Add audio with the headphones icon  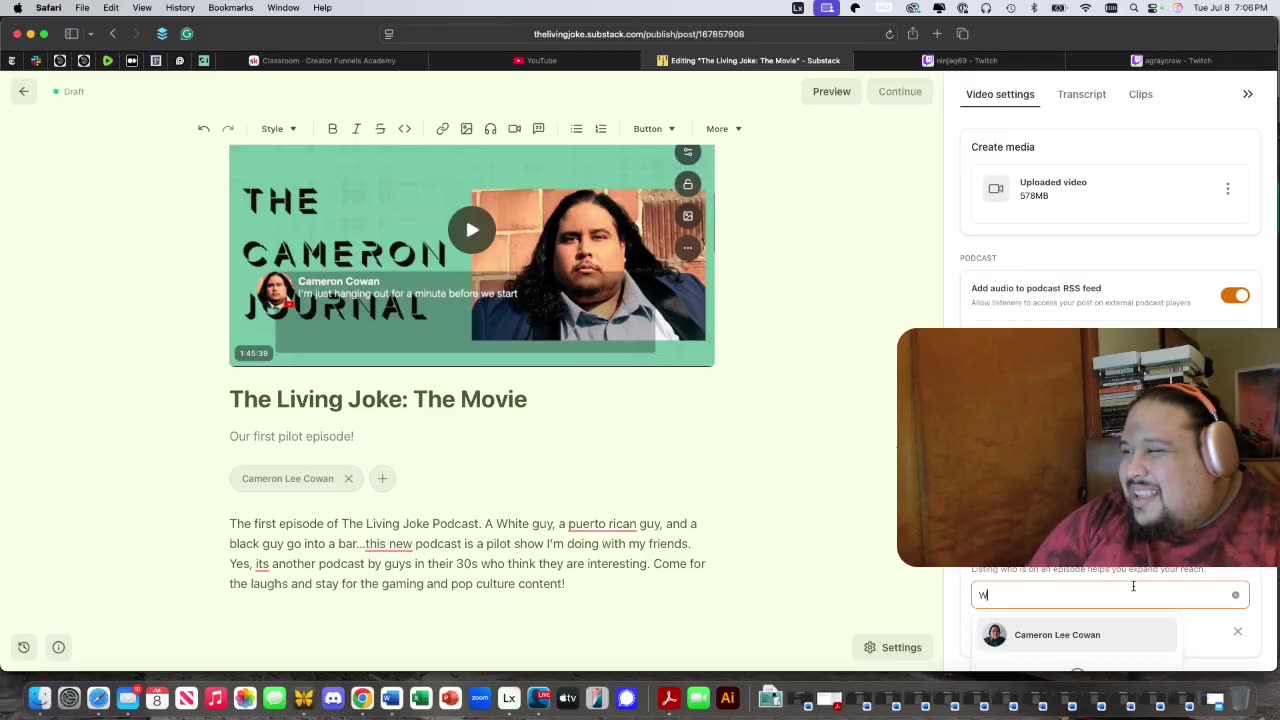coord(490,129)
